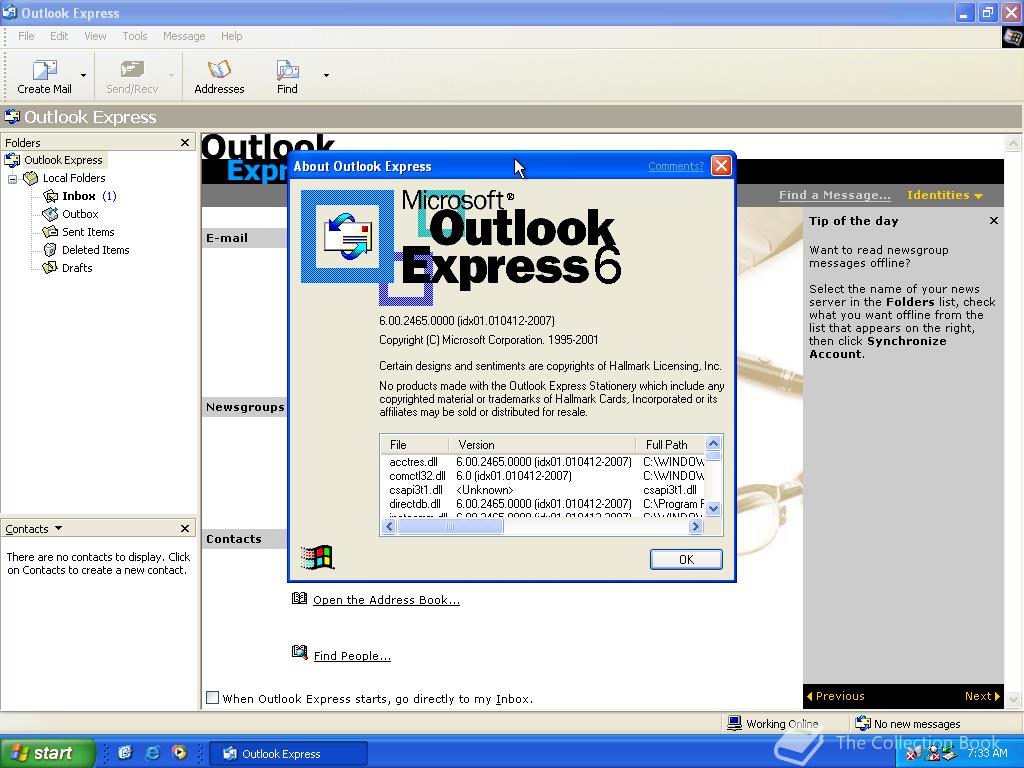Click the Windows throbber logo icon
The height and width of the screenshot is (768, 1024).
(1012, 37)
